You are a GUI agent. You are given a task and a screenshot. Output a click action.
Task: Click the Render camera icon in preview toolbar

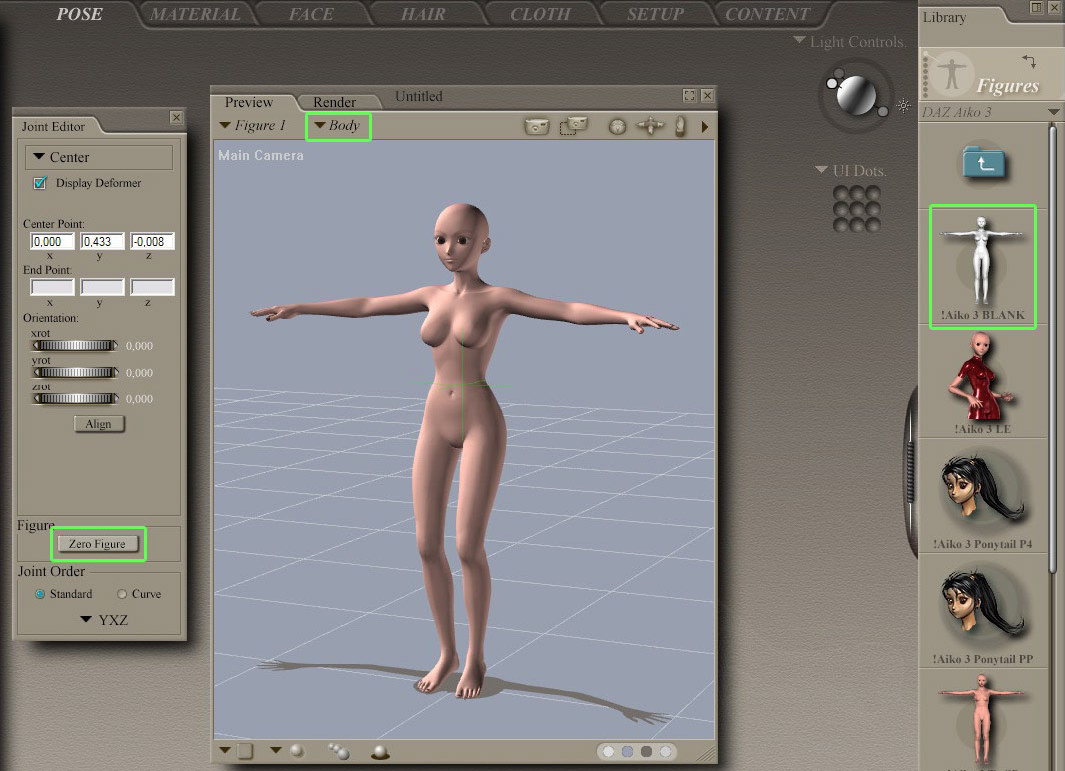[x=537, y=126]
